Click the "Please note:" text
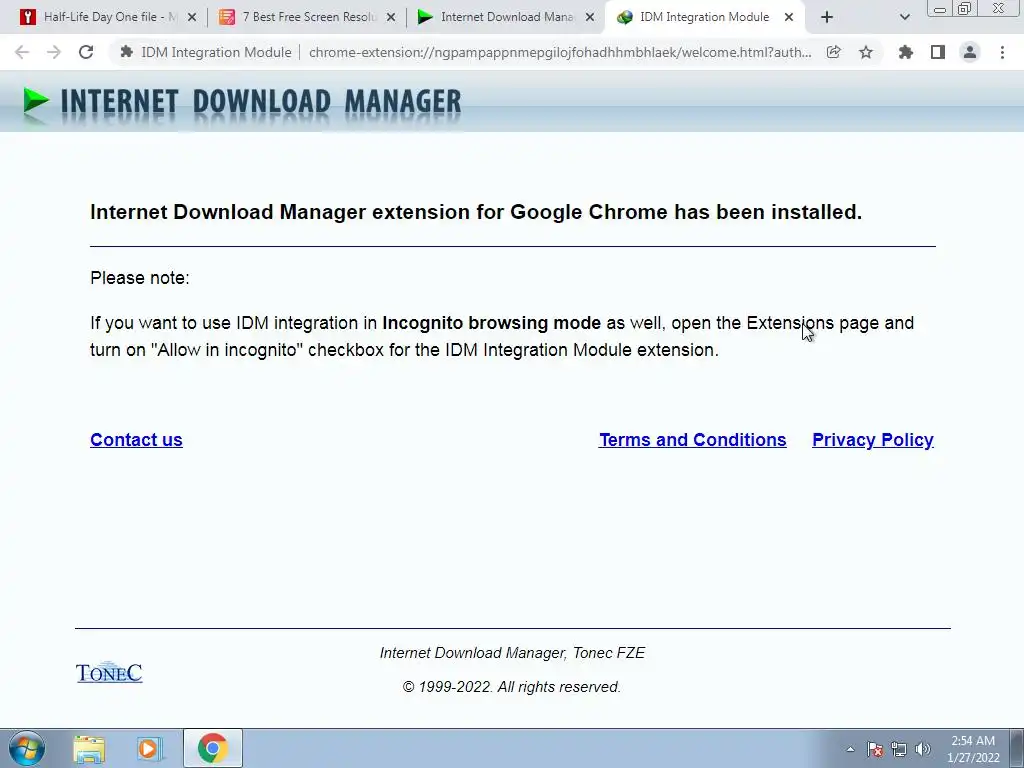This screenshot has width=1024, height=768. click(x=140, y=278)
